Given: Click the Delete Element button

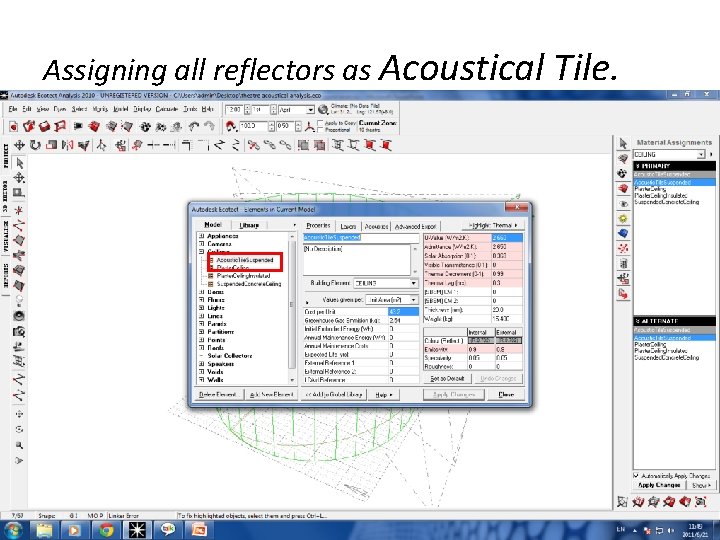Looking at the screenshot, I should click(x=218, y=394).
